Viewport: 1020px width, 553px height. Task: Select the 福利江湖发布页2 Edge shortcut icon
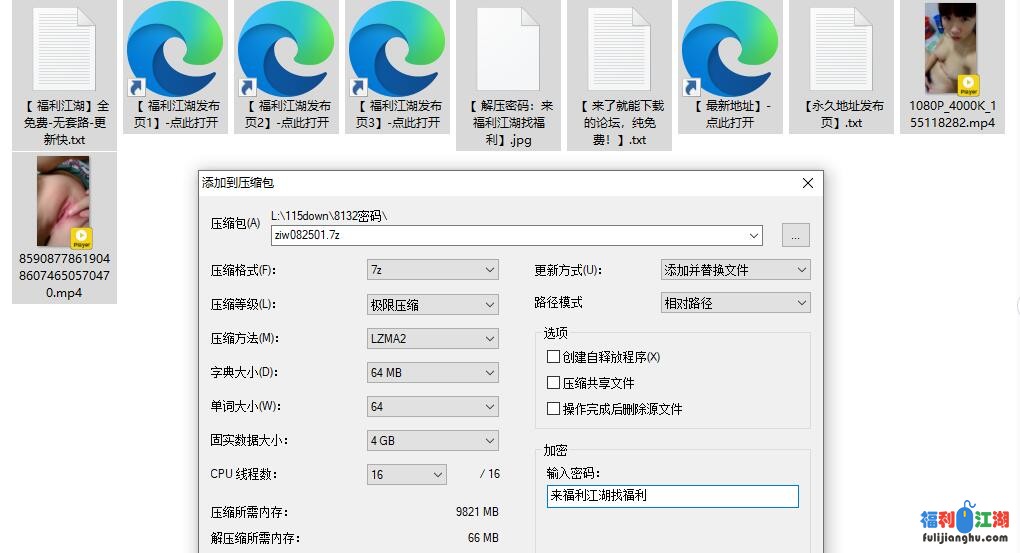pyautogui.click(x=286, y=50)
